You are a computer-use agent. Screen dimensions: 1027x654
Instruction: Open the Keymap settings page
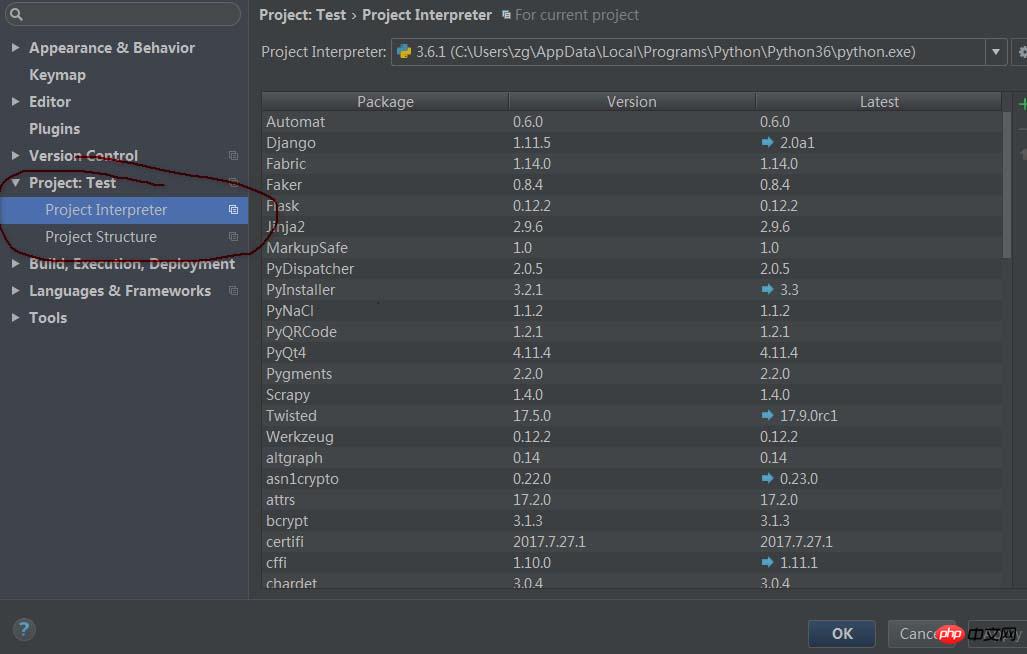point(57,75)
